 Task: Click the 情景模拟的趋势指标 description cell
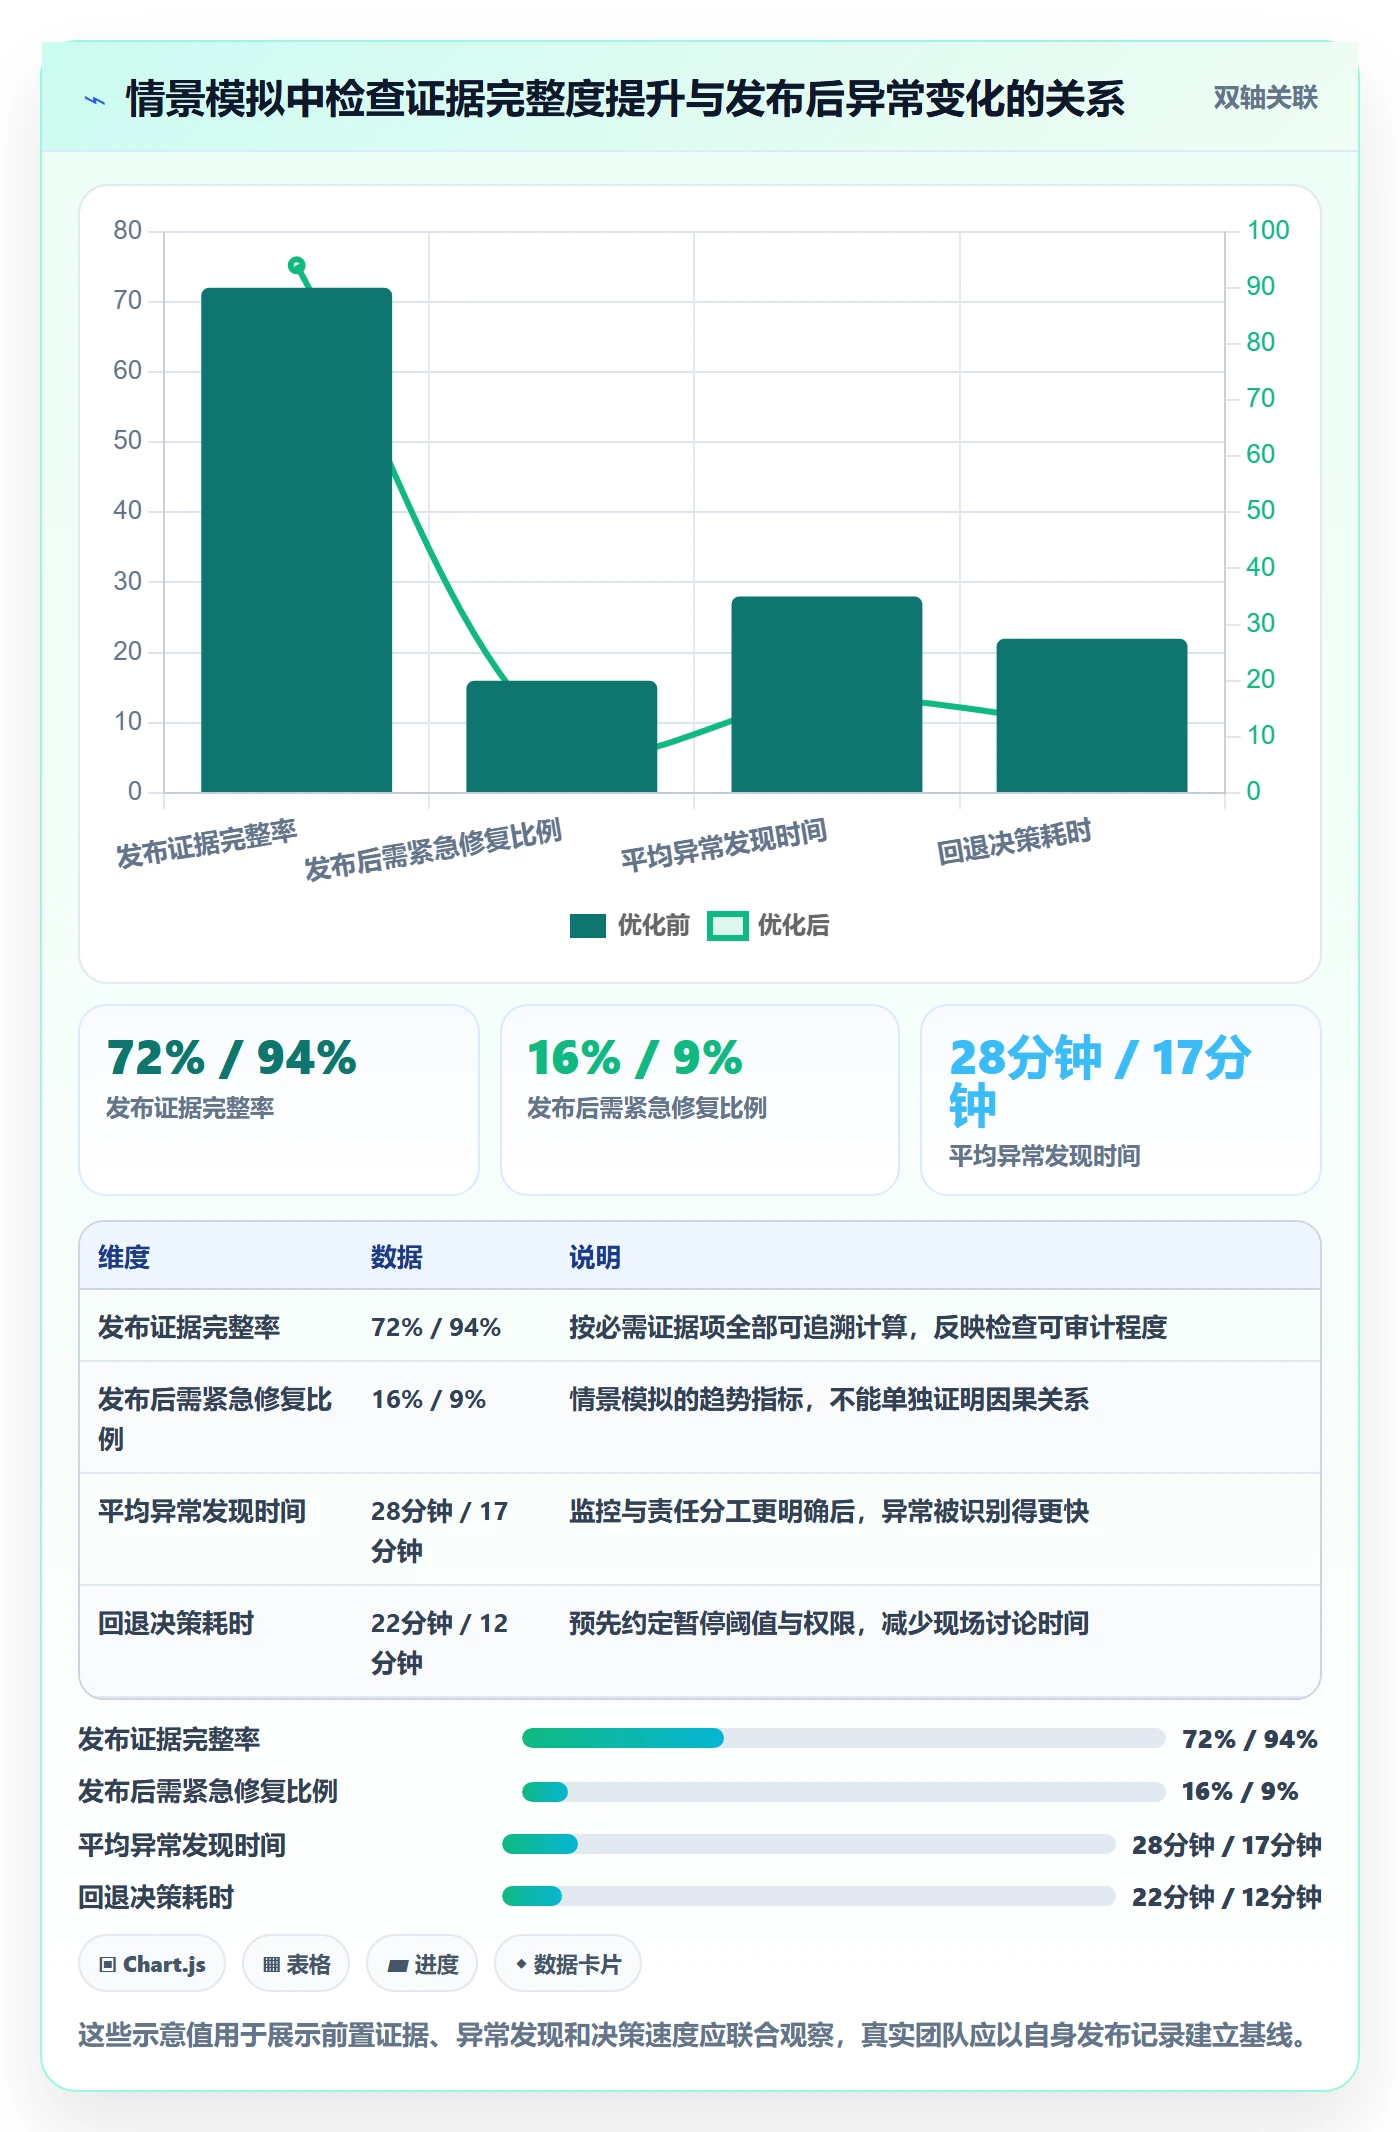pyautogui.click(x=829, y=1399)
